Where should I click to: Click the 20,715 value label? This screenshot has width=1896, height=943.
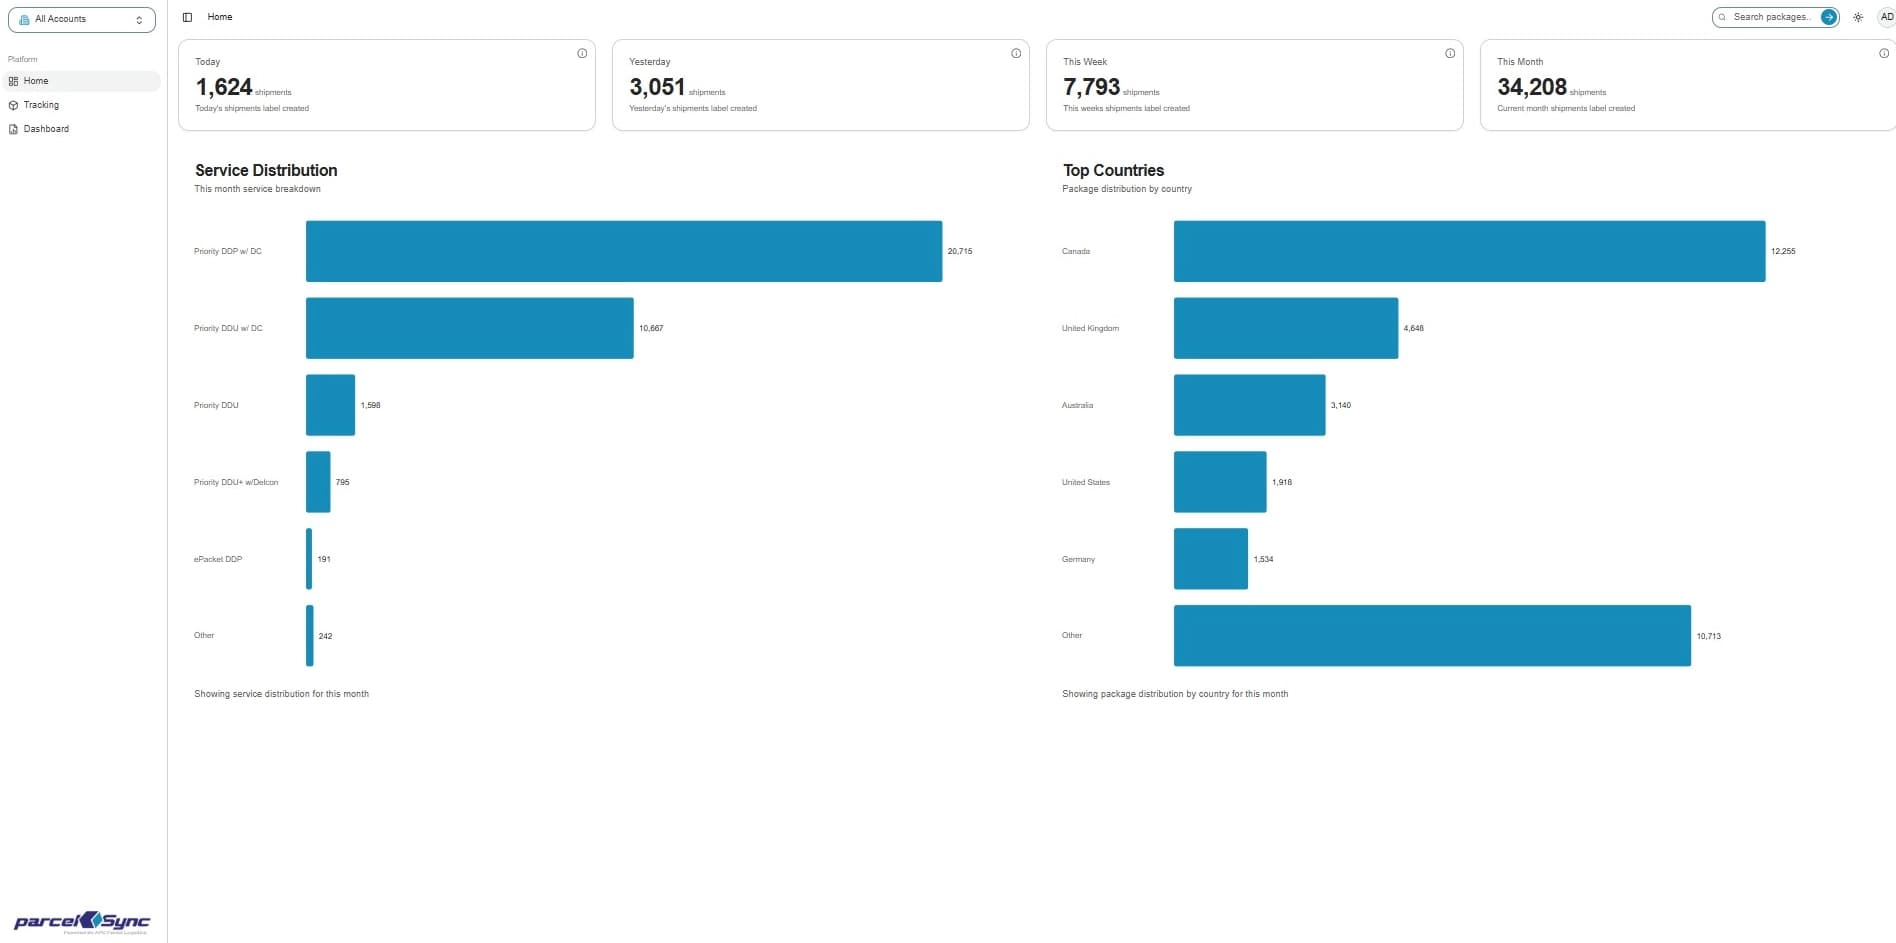(x=960, y=251)
